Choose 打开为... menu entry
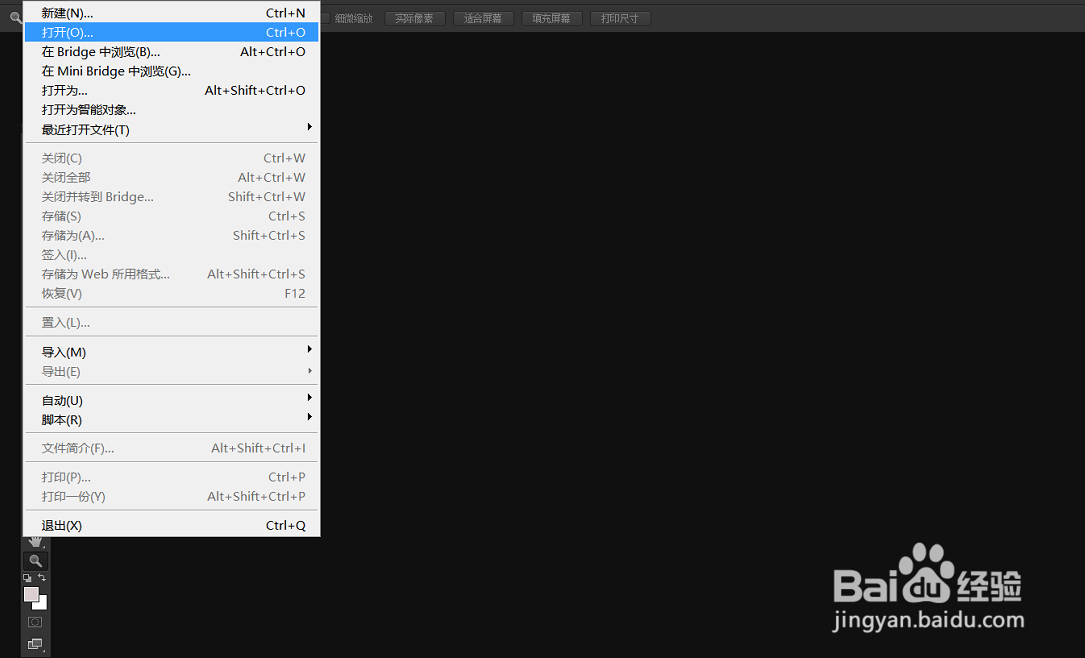Viewport: 1085px width, 658px height. tap(172, 91)
